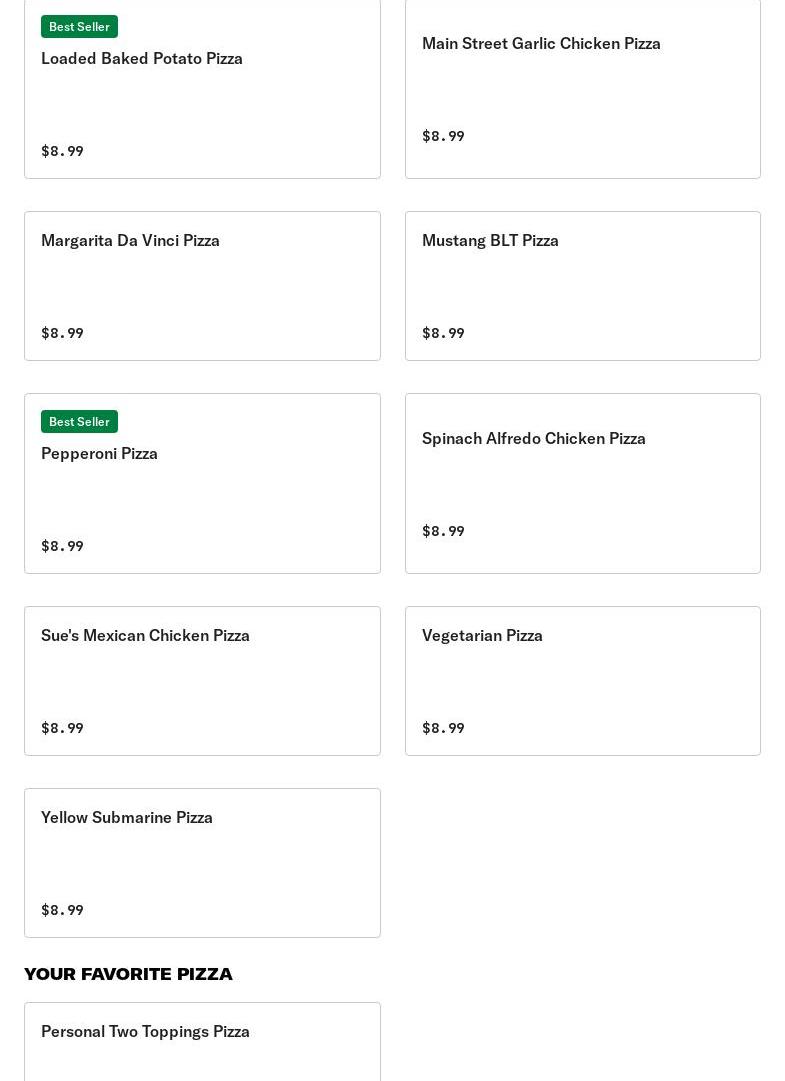785x1081 pixels.
Task: Click Best Seller badge on Loaded Baked Potato
Action: pos(79,27)
